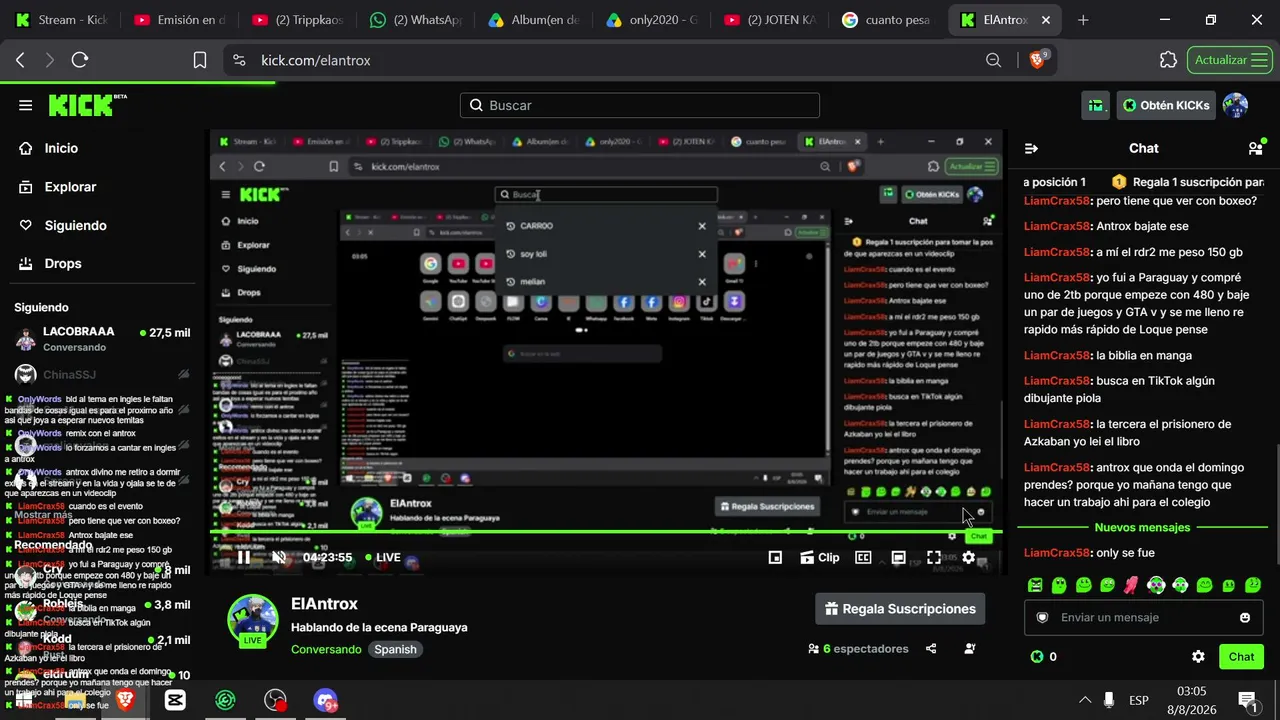This screenshot has width=1280, height=720.
Task: Open ElAntrox channel avatar
Action: 253,620
